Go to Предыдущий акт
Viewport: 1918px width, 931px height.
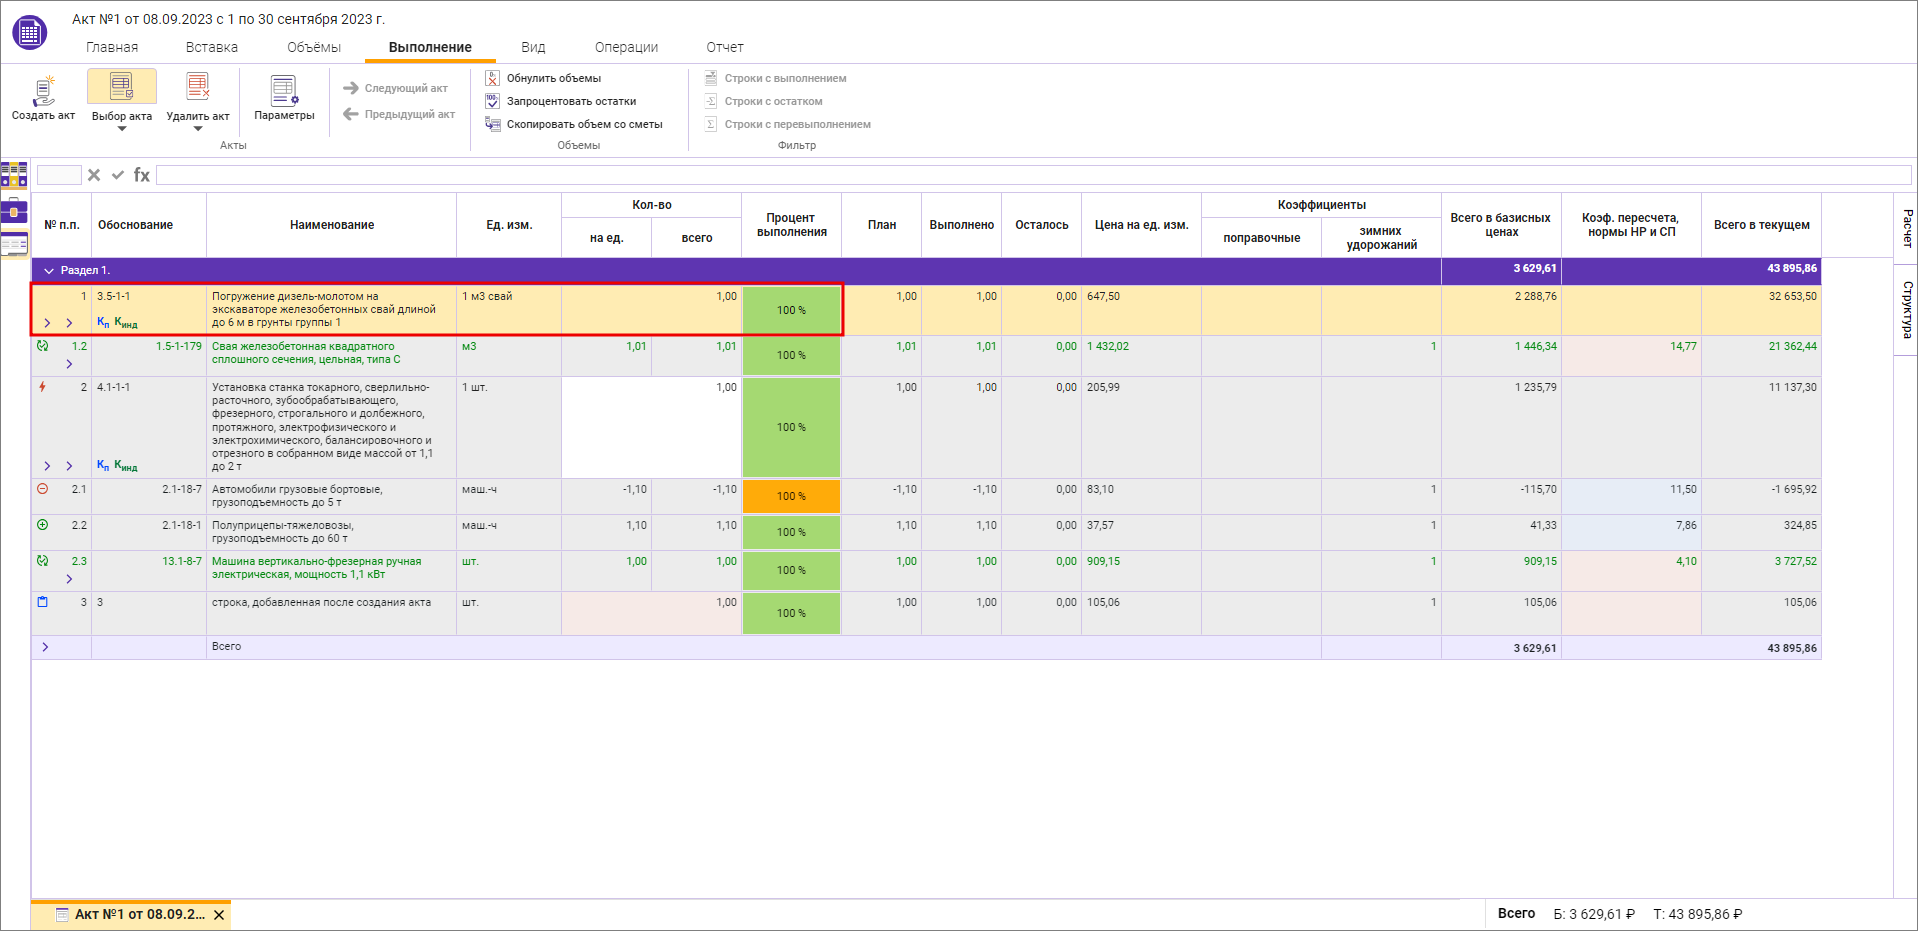(399, 114)
